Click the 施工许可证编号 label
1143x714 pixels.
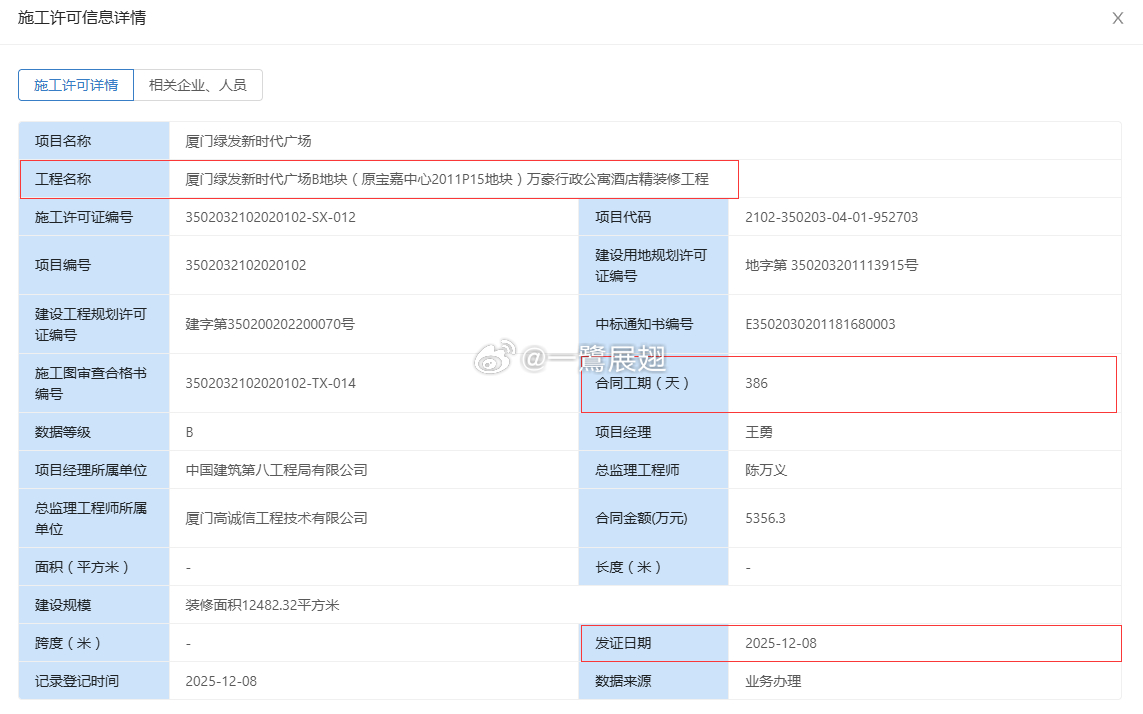point(84,217)
